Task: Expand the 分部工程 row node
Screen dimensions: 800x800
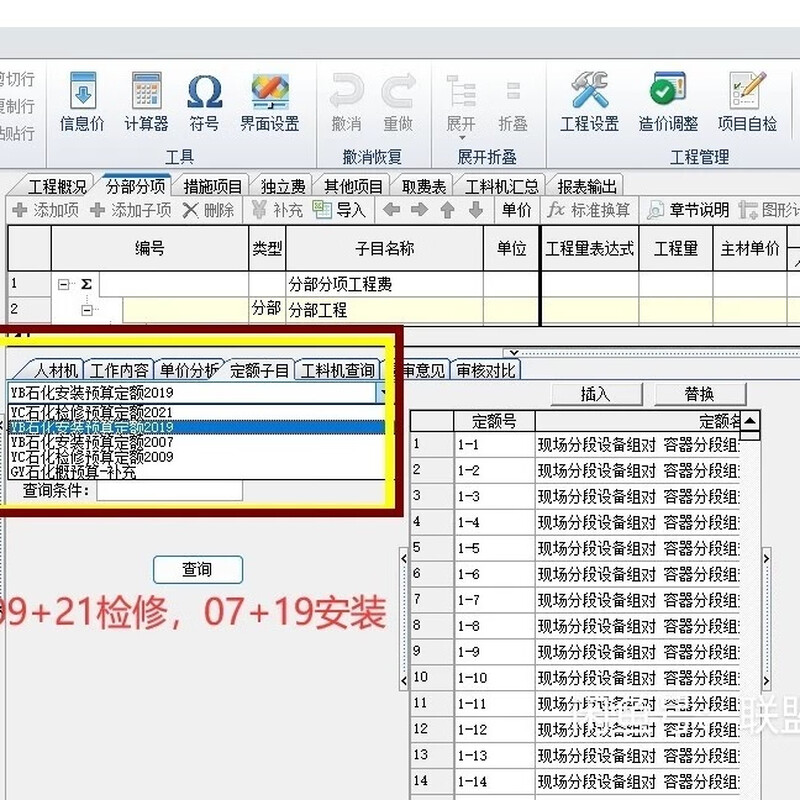Action: [x=88, y=311]
